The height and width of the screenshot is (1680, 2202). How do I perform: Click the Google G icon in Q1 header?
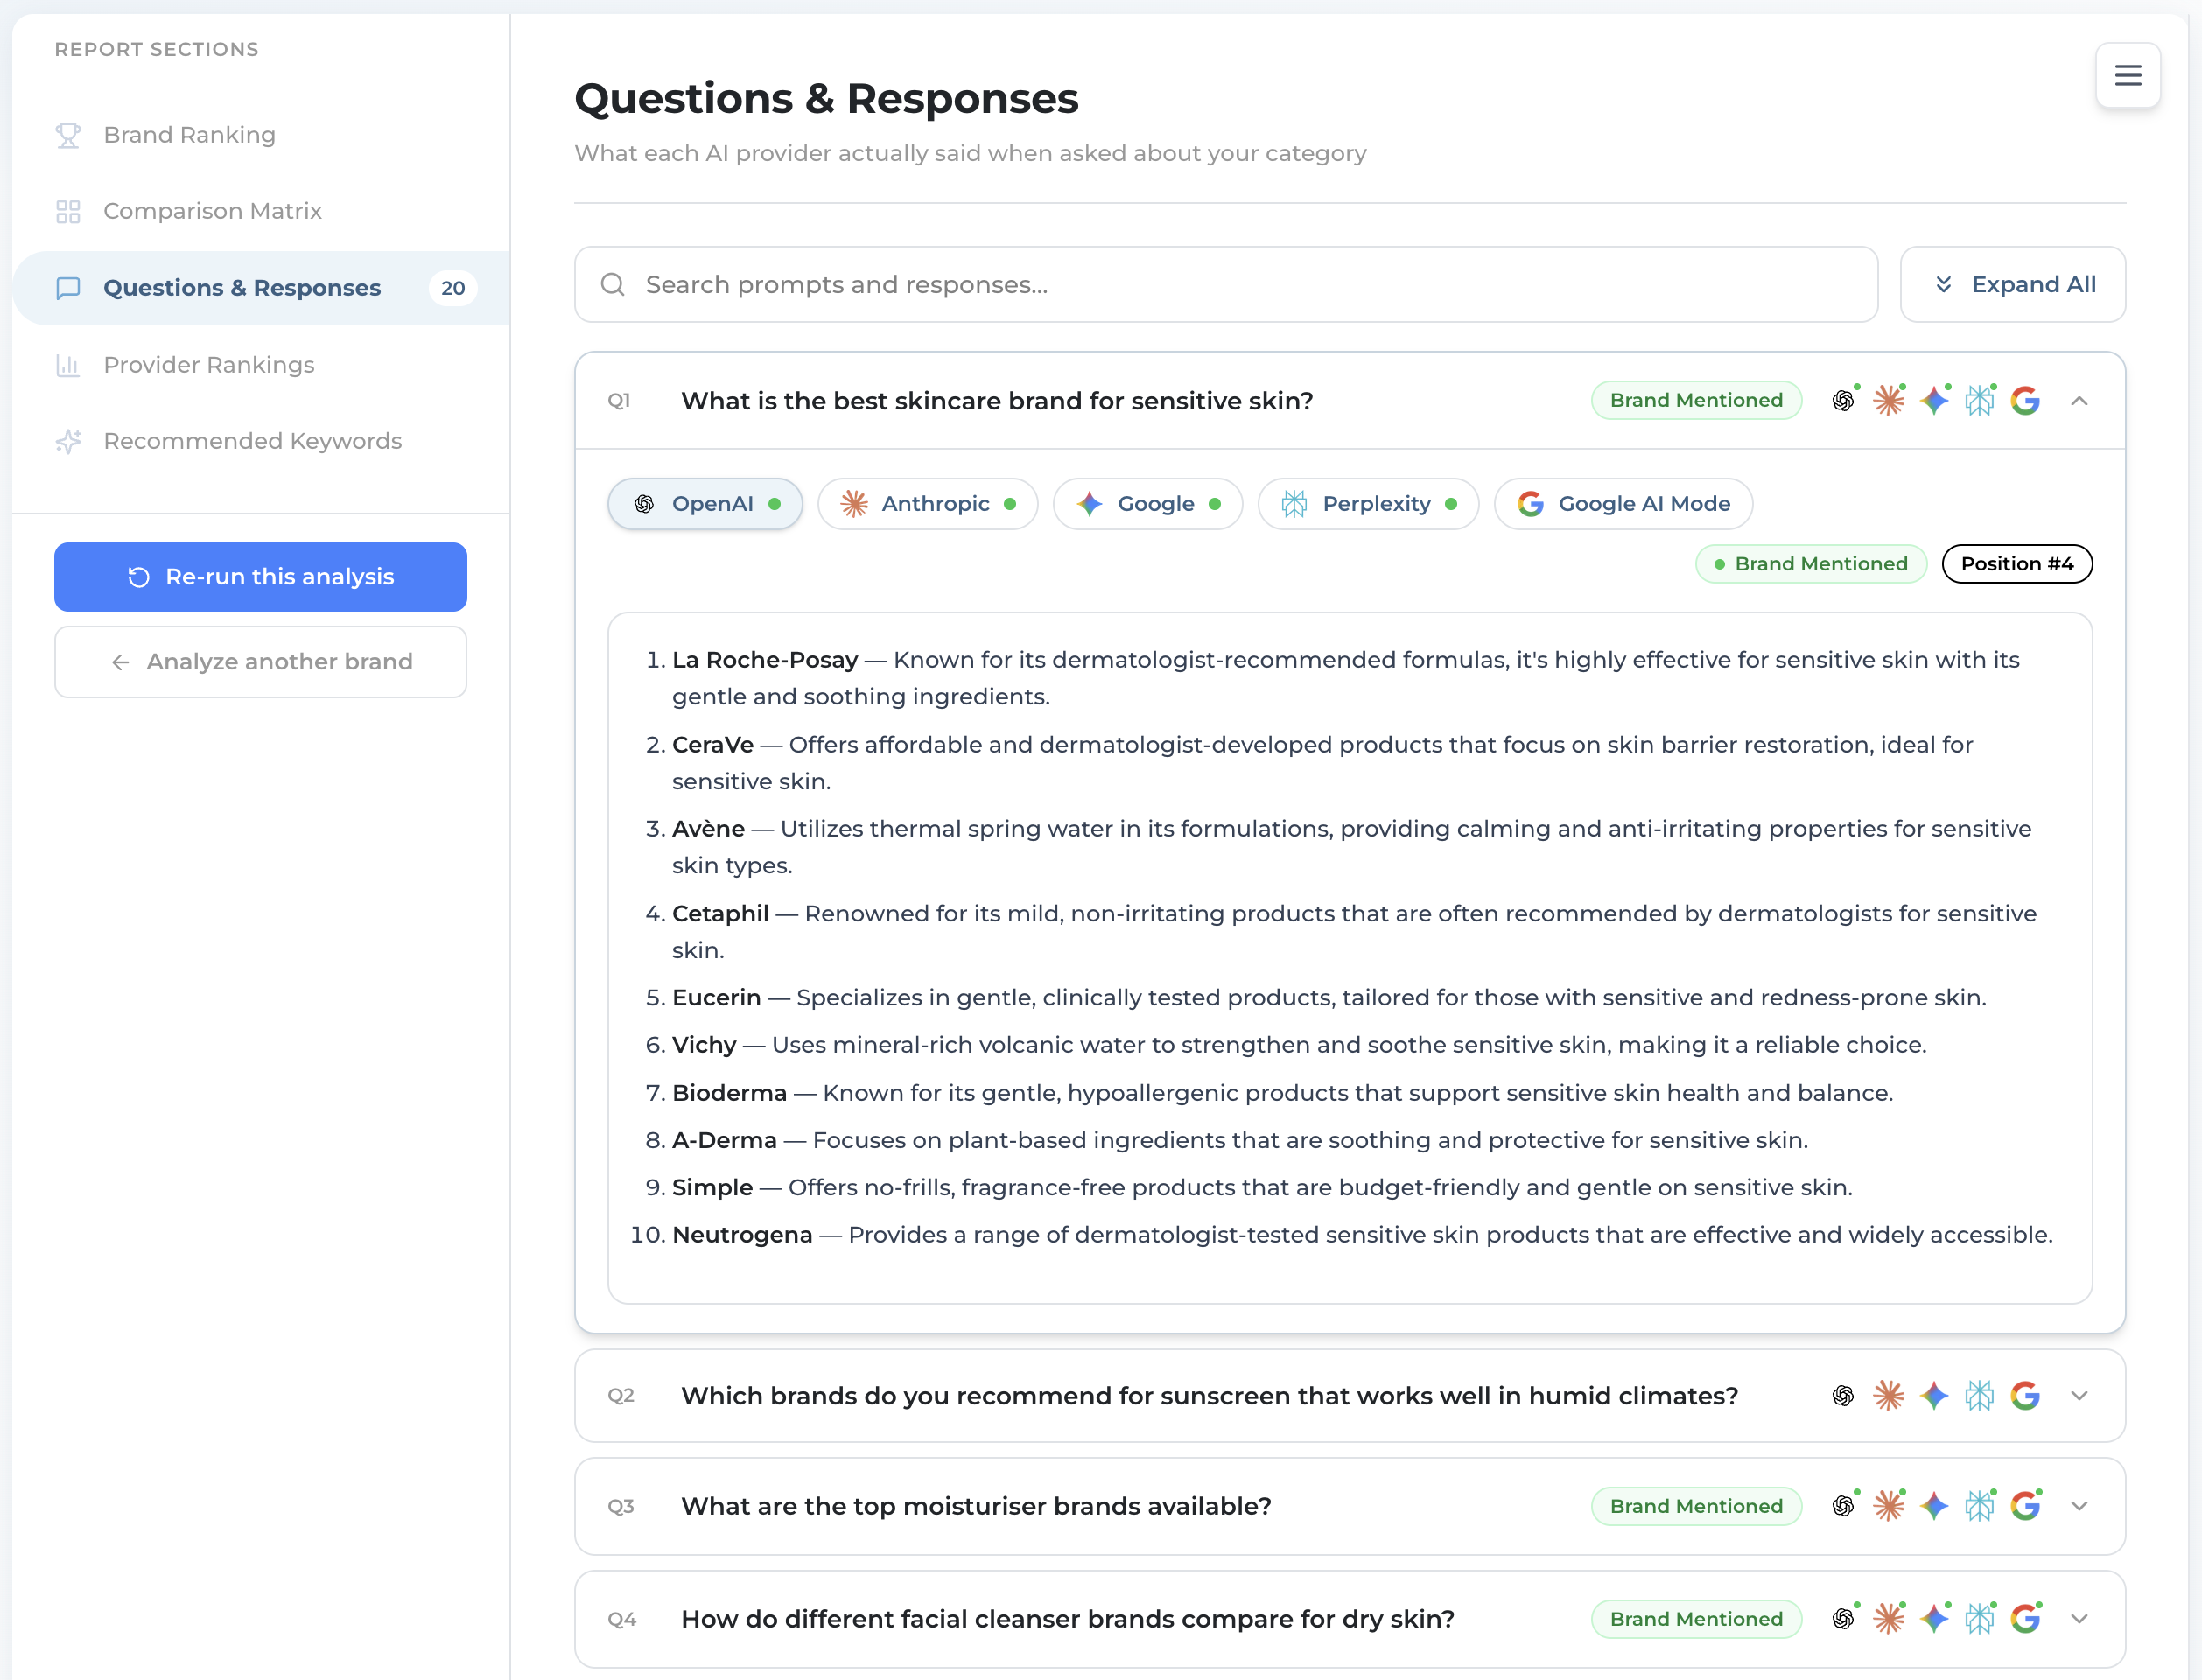2025,401
